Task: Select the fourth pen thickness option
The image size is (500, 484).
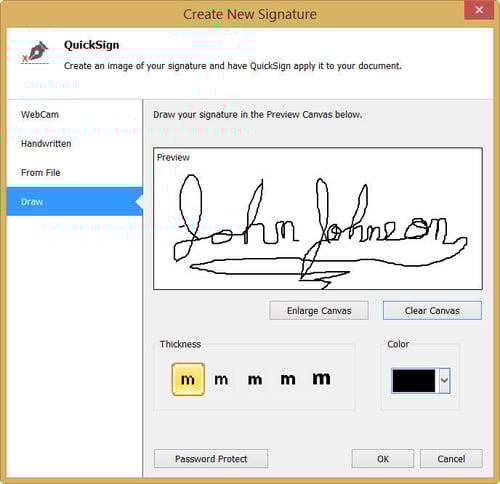Action: click(288, 379)
